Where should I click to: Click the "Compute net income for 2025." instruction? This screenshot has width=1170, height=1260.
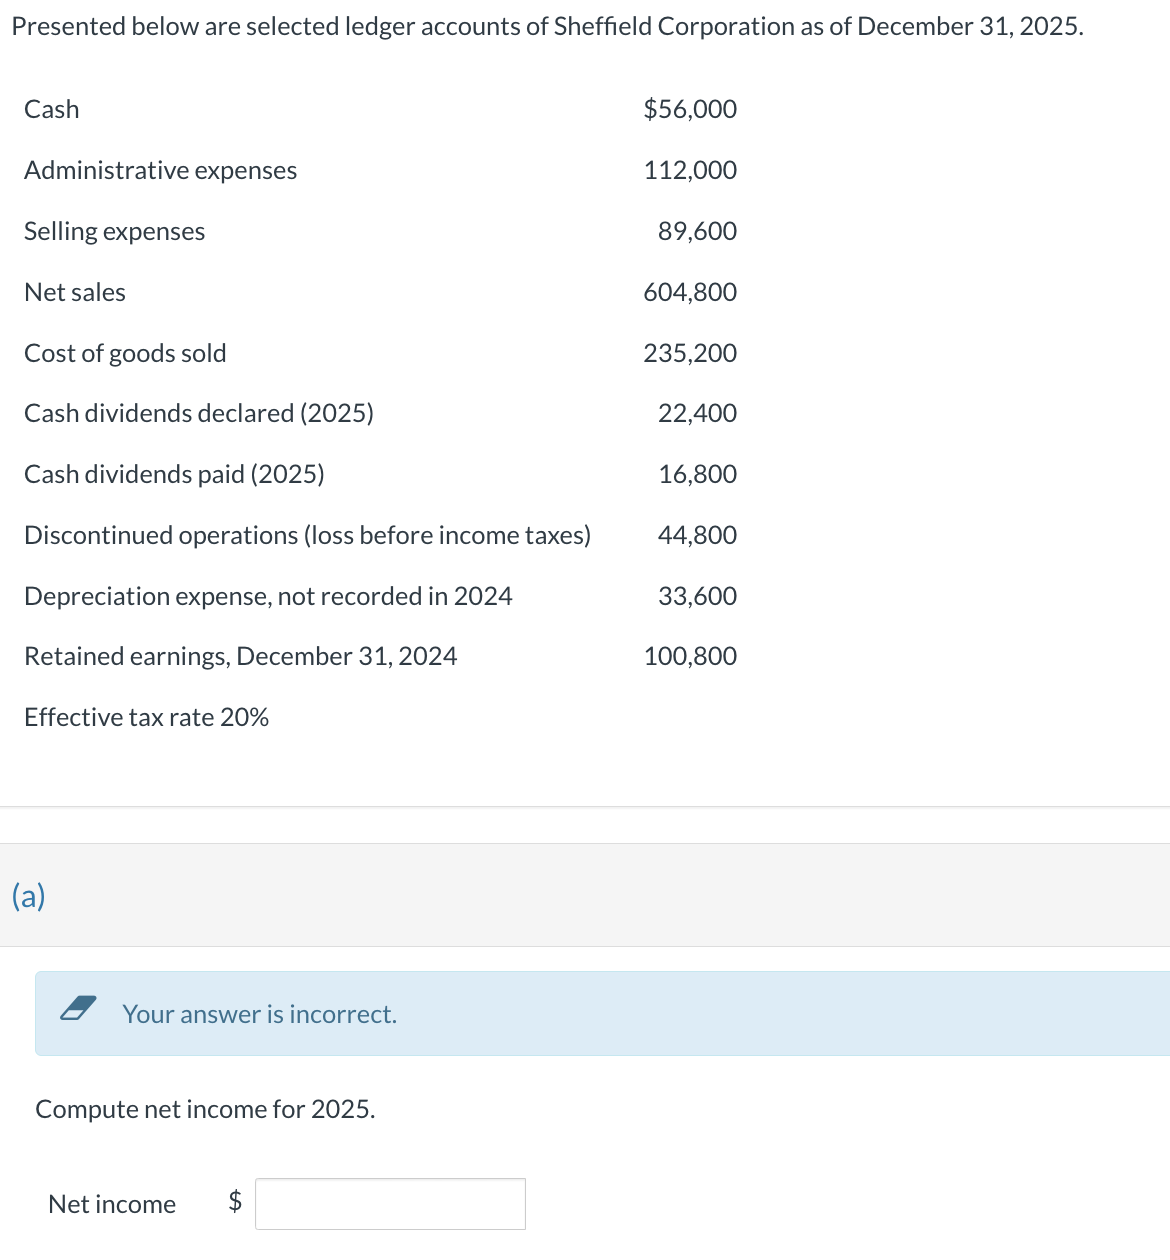205,1109
